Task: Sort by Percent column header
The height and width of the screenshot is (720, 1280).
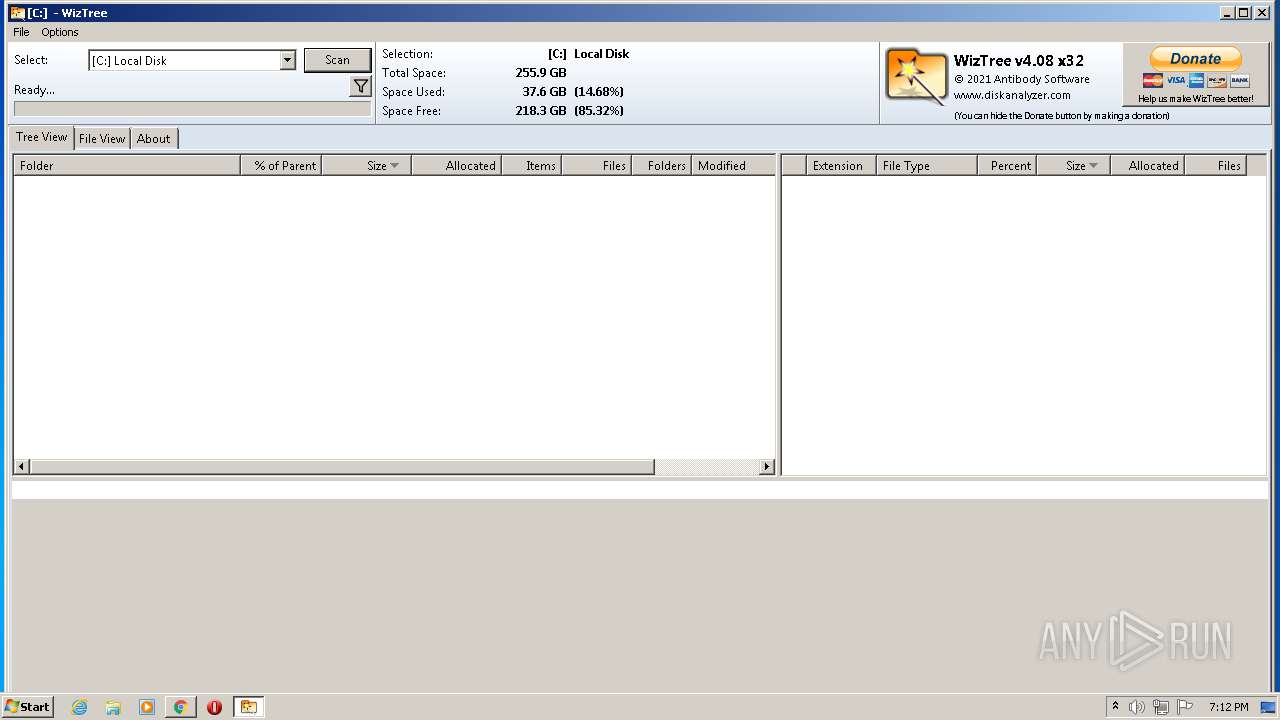Action: coord(1007,165)
